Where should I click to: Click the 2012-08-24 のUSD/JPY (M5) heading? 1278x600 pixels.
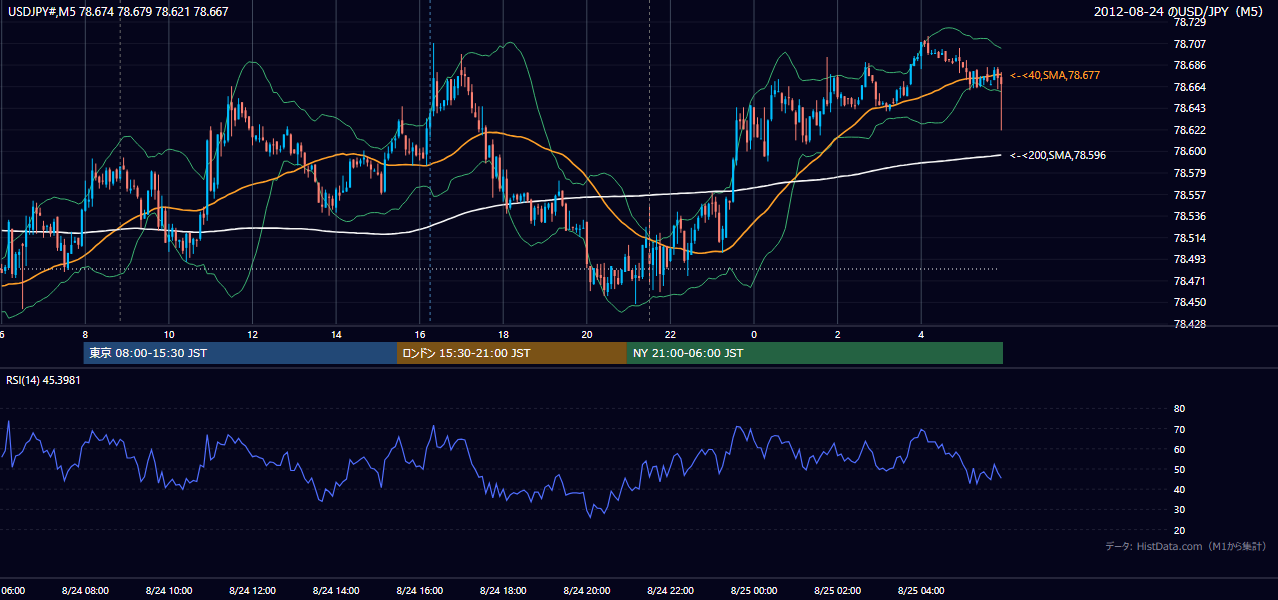tap(1180, 12)
